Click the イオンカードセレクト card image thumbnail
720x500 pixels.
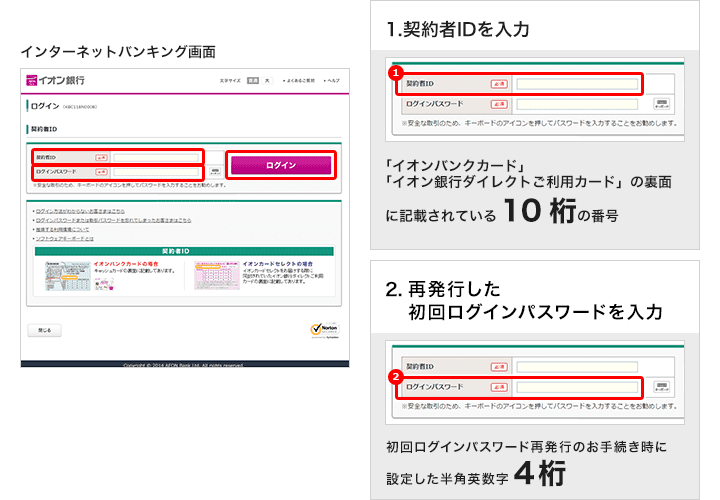(217, 275)
